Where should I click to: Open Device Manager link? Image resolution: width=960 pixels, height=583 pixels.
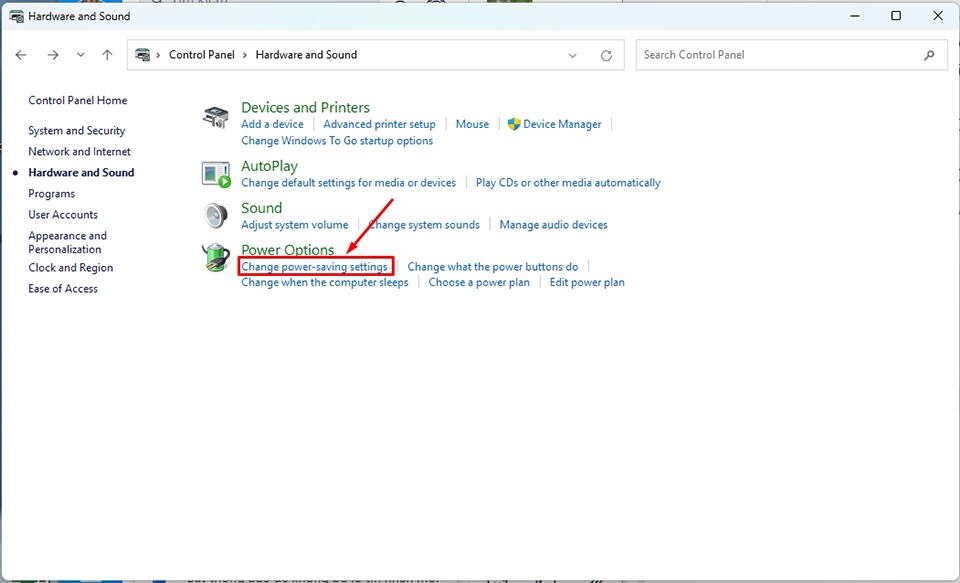562,124
